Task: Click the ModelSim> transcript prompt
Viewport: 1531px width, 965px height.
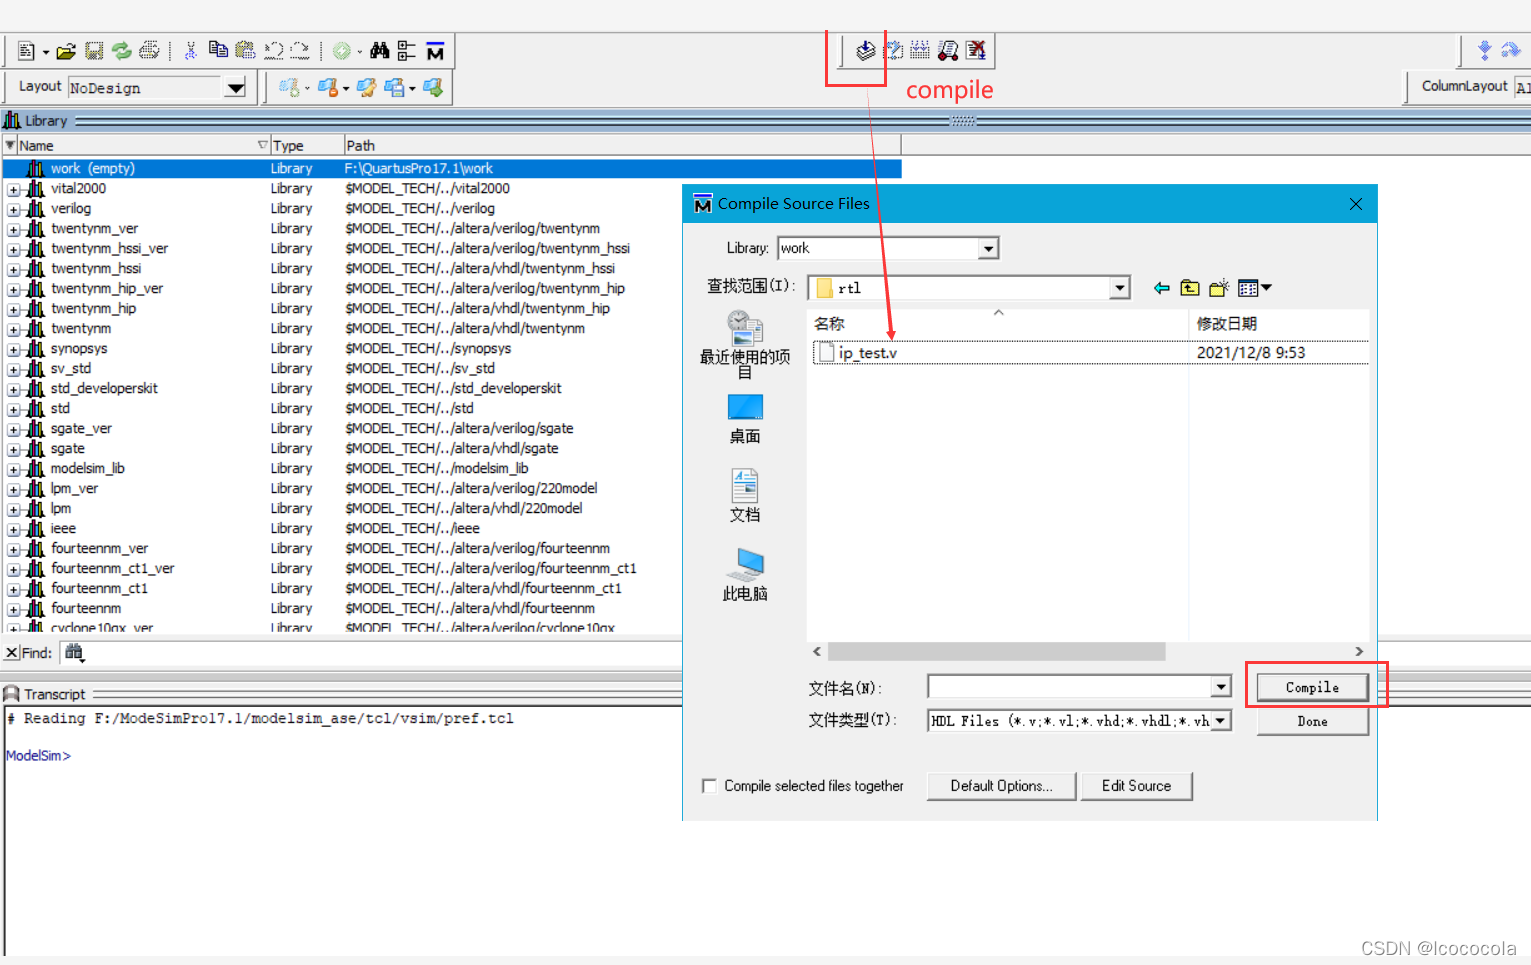Action: [x=38, y=756]
